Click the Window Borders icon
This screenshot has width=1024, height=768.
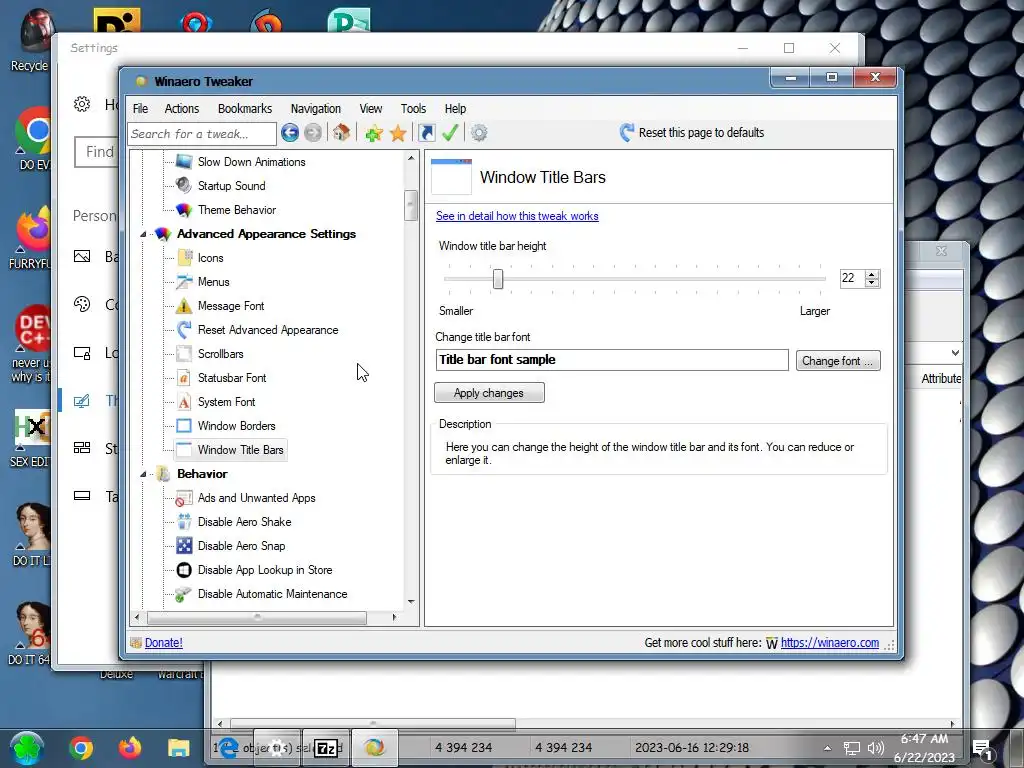coord(184,426)
